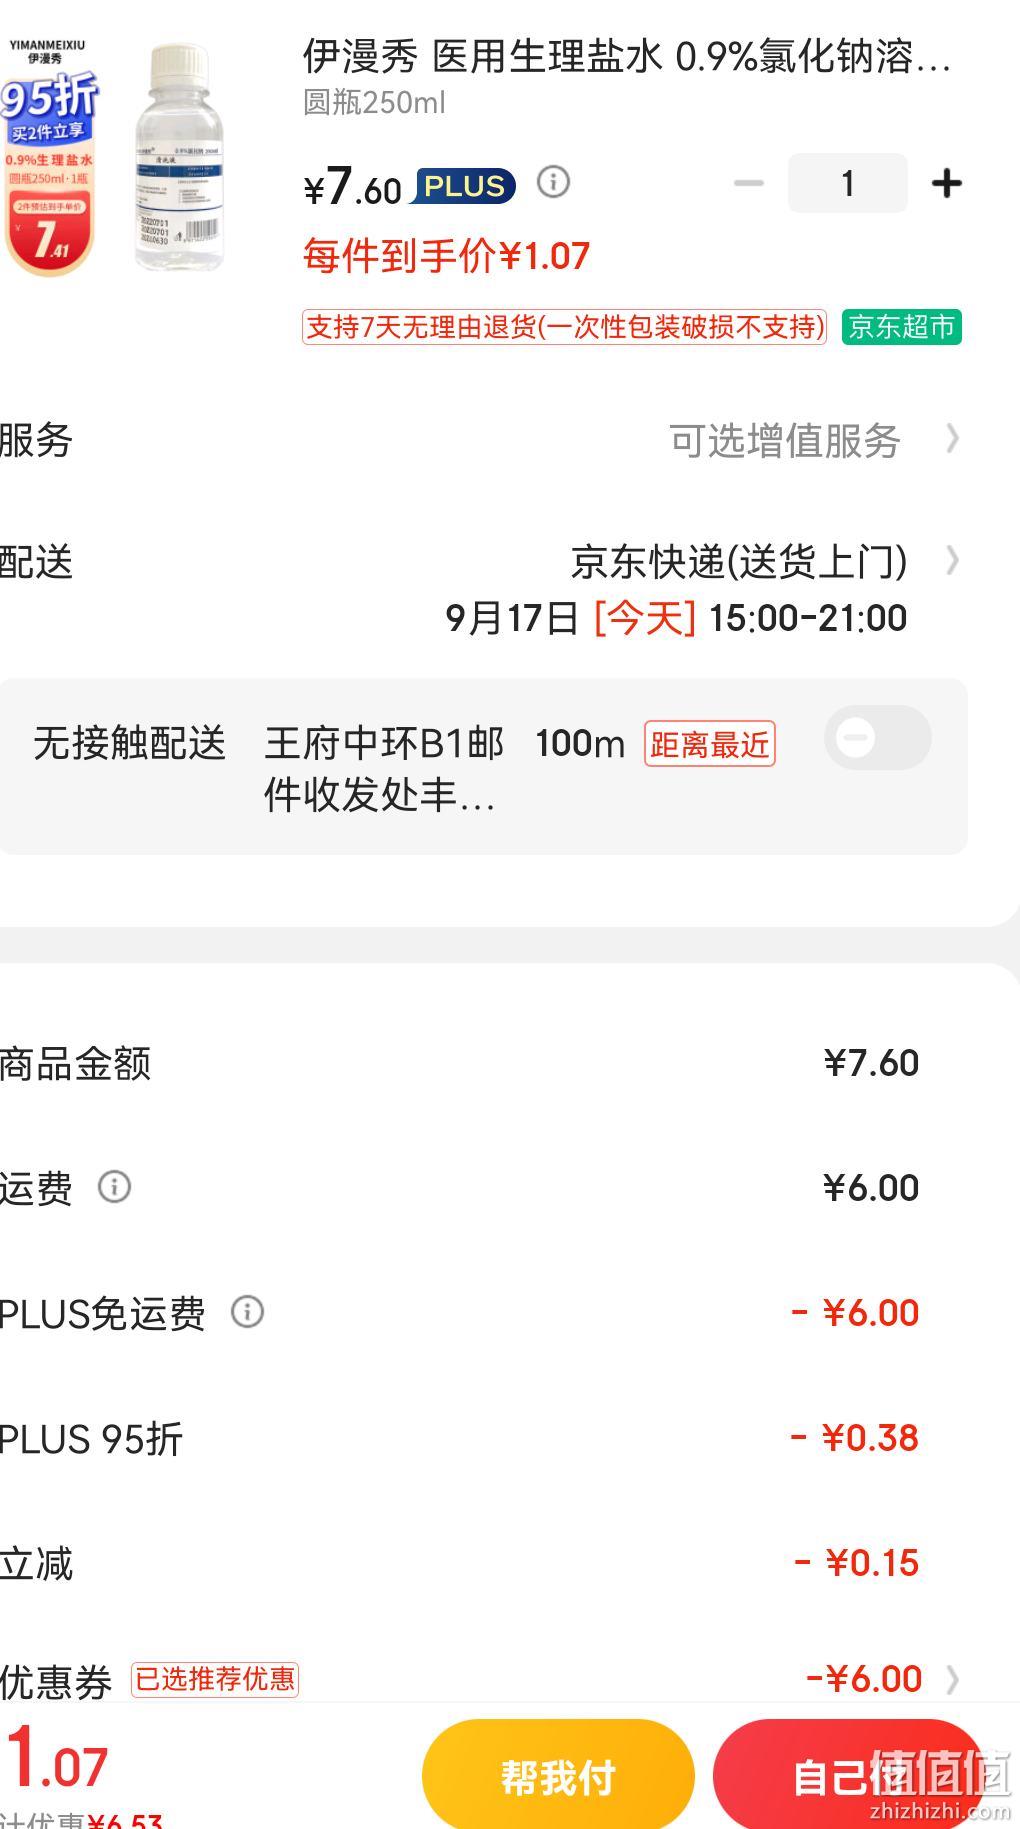Tap the red 自己付 button
1020x1829 pixels.
pyautogui.click(x=848, y=1777)
